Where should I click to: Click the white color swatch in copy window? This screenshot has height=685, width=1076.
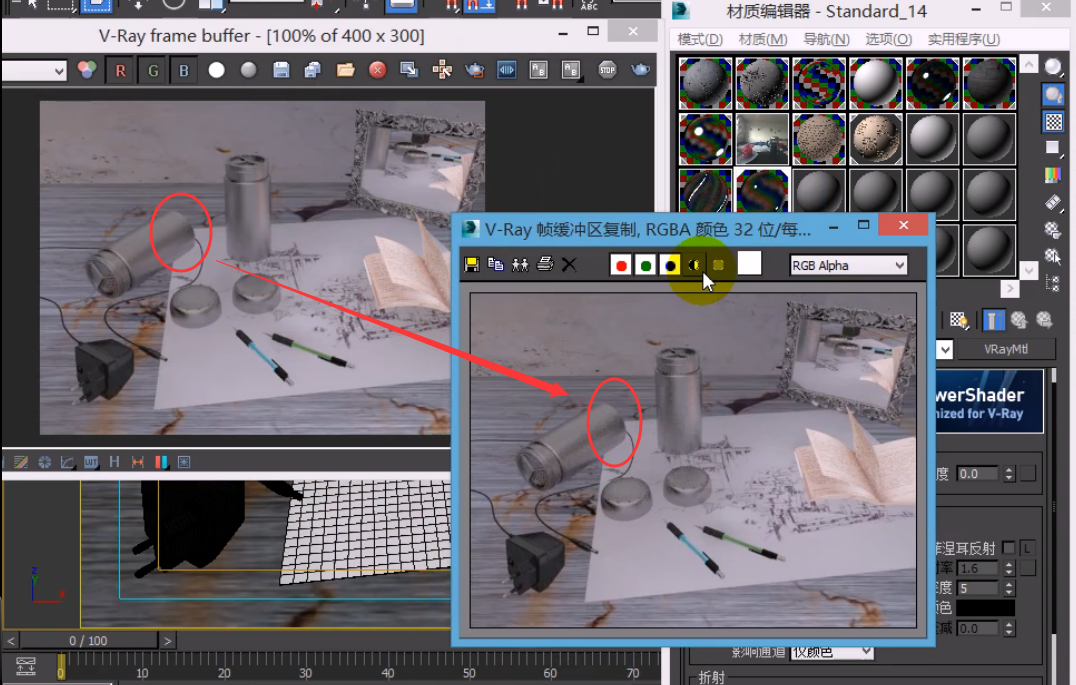pyautogui.click(x=749, y=263)
